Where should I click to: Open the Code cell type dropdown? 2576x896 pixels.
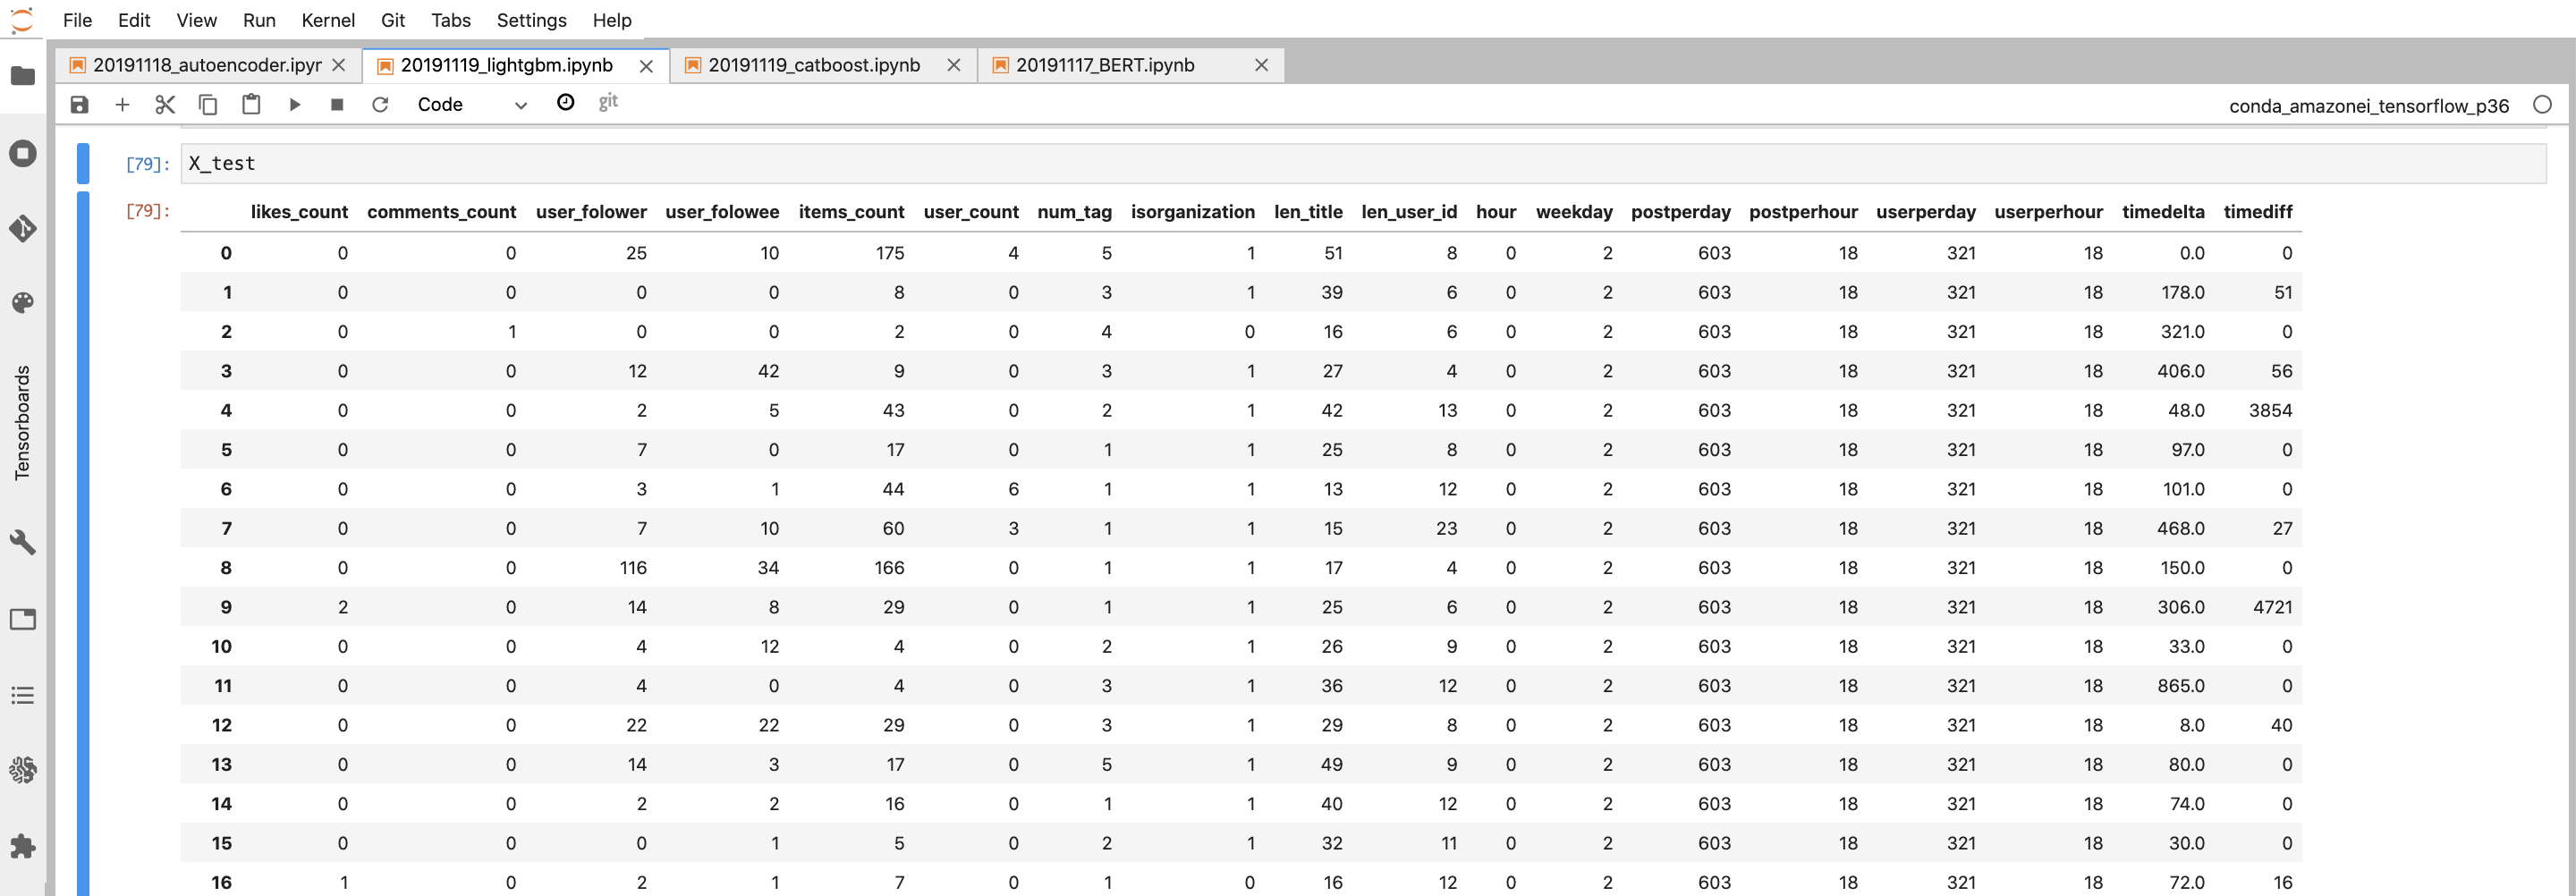click(x=471, y=104)
